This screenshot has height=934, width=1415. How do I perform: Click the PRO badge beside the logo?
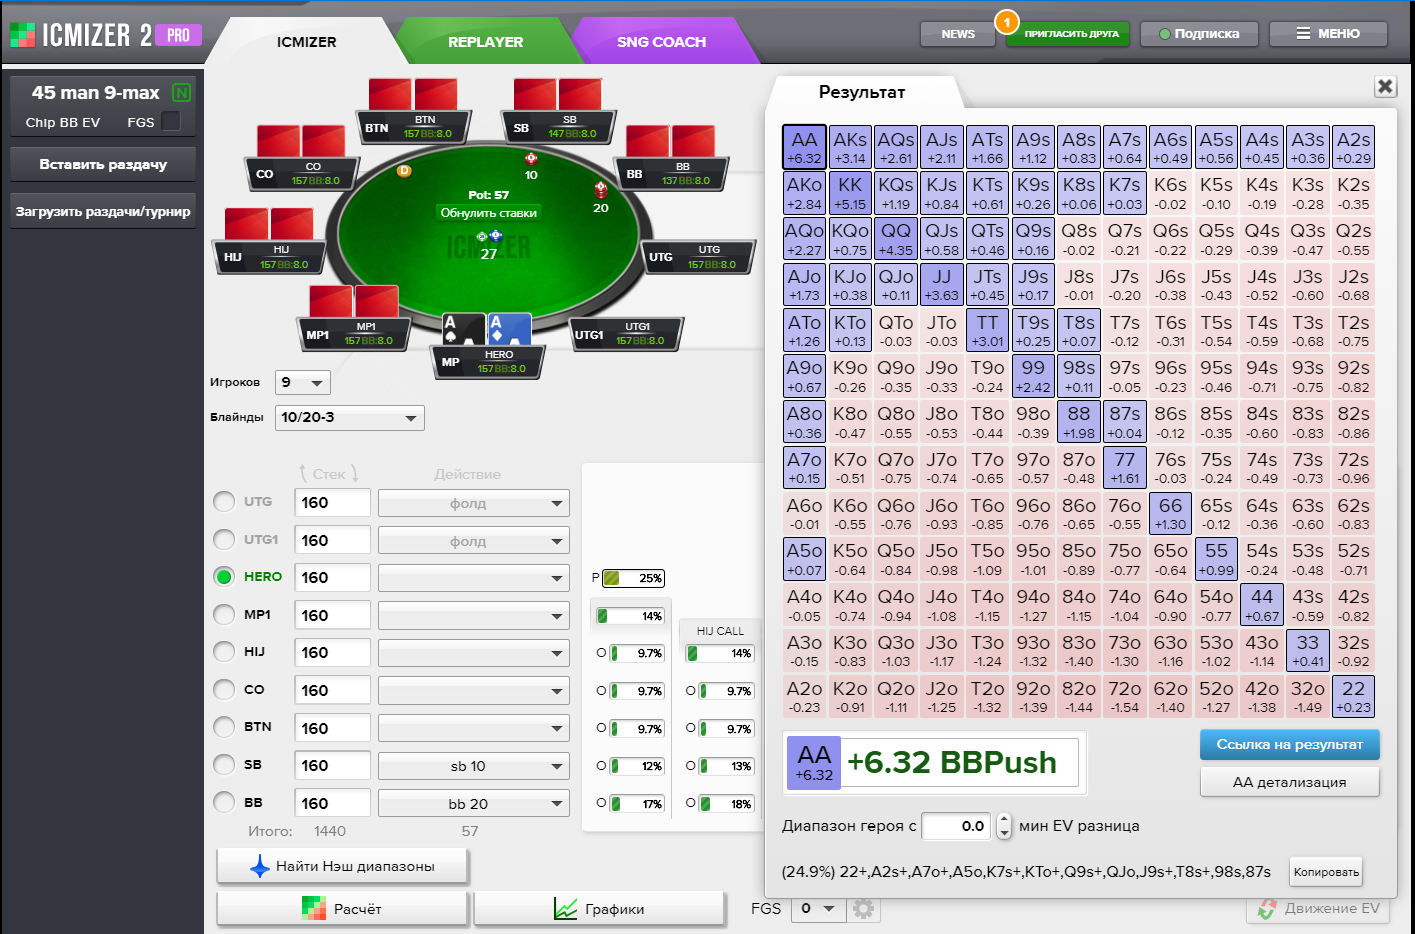[178, 35]
